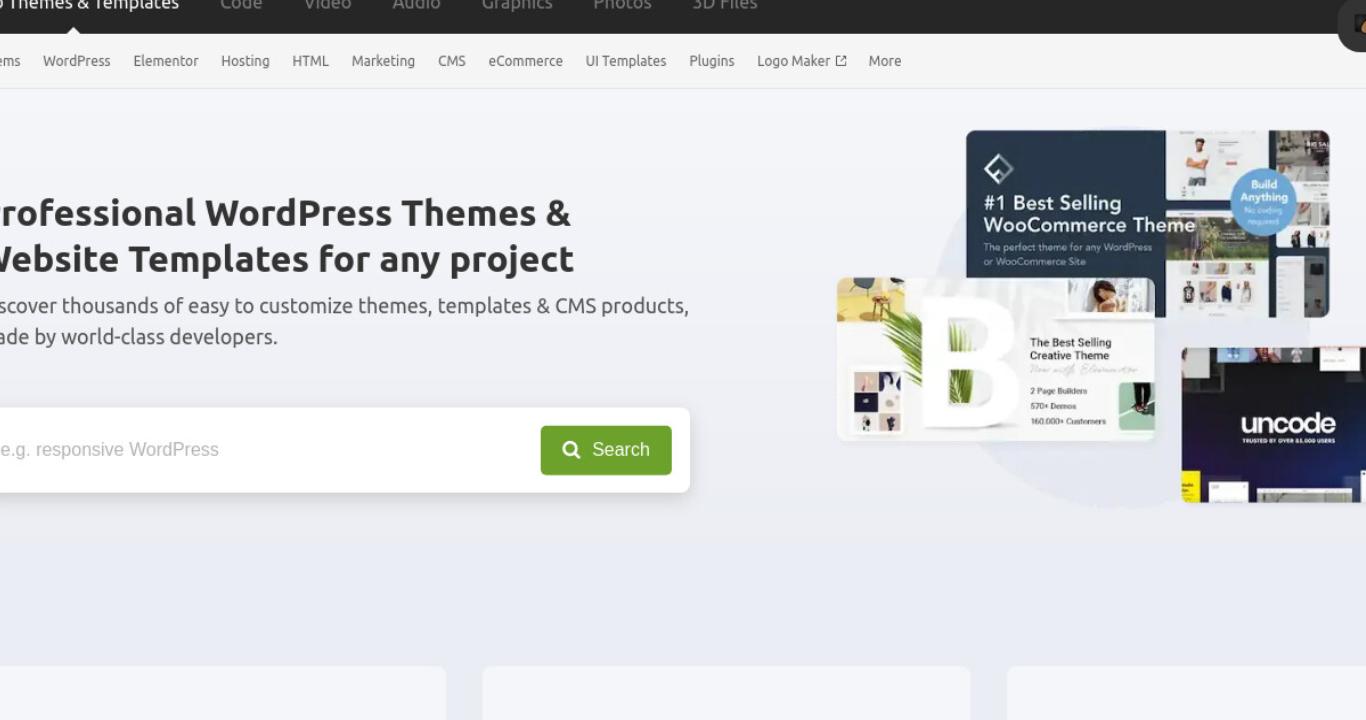This screenshot has width=1366, height=720.
Task: Switch to the Code tab
Action: [x=241, y=5]
